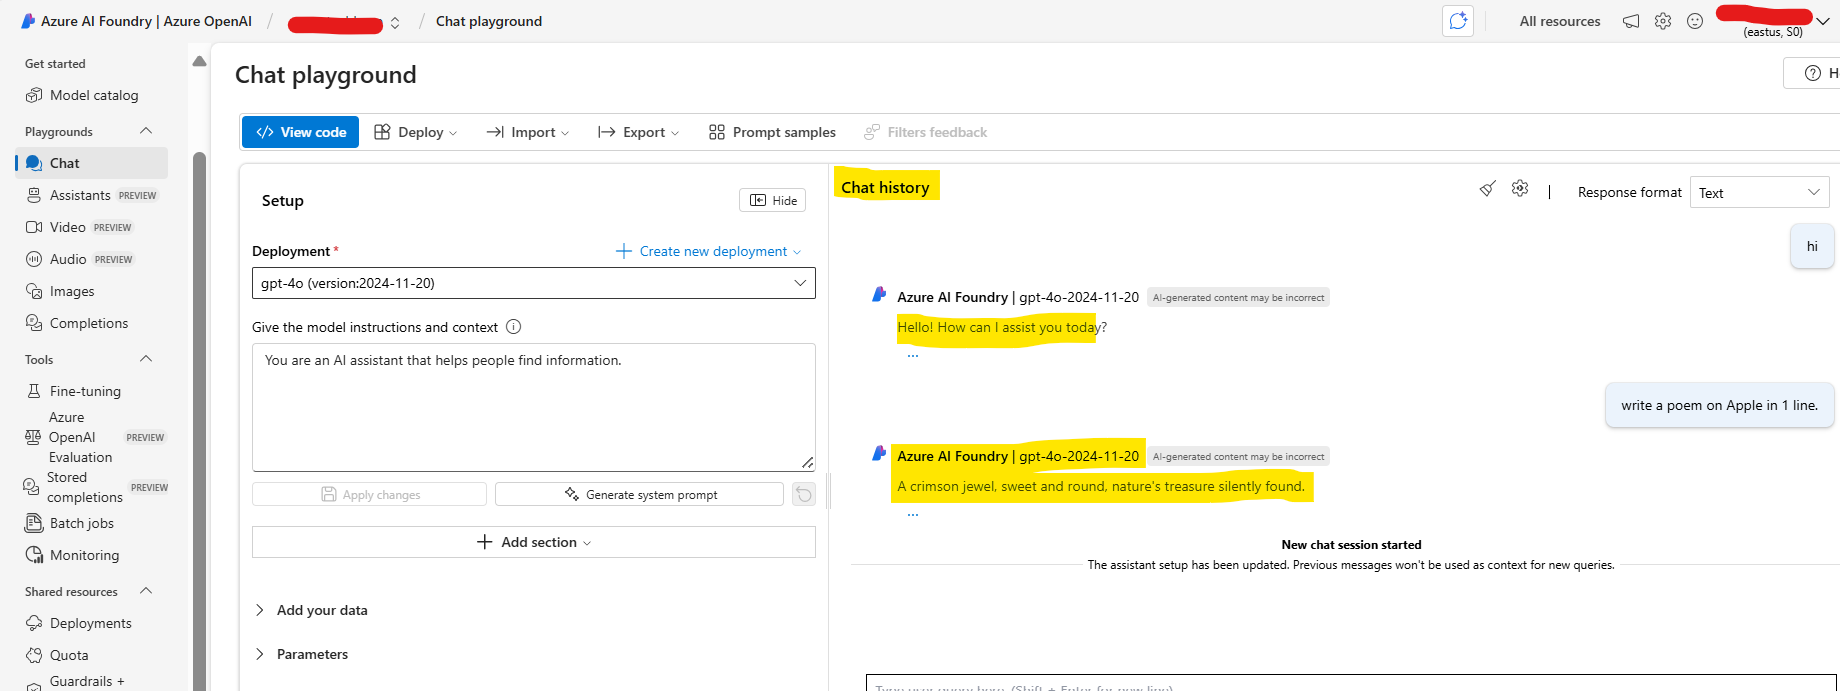Click the Azure AI Foundry logo icon

[x=28, y=21]
